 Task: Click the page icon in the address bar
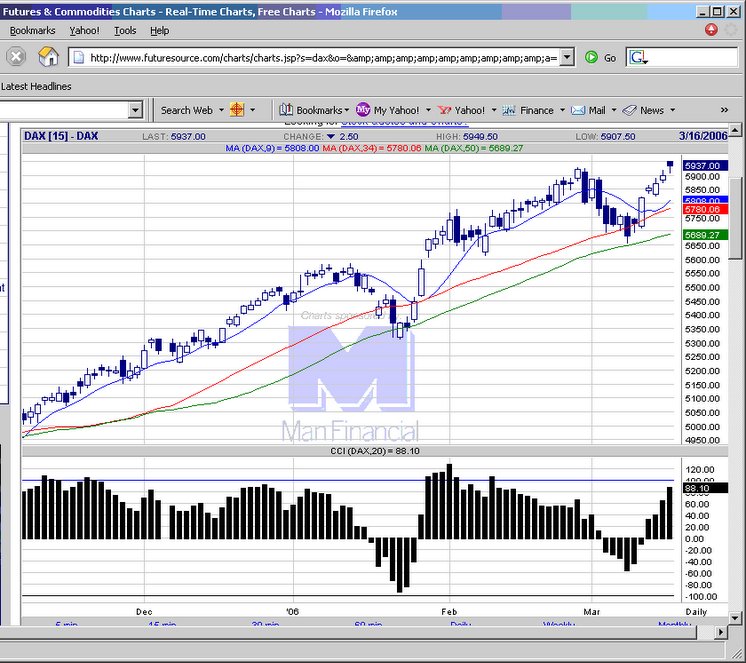79,58
